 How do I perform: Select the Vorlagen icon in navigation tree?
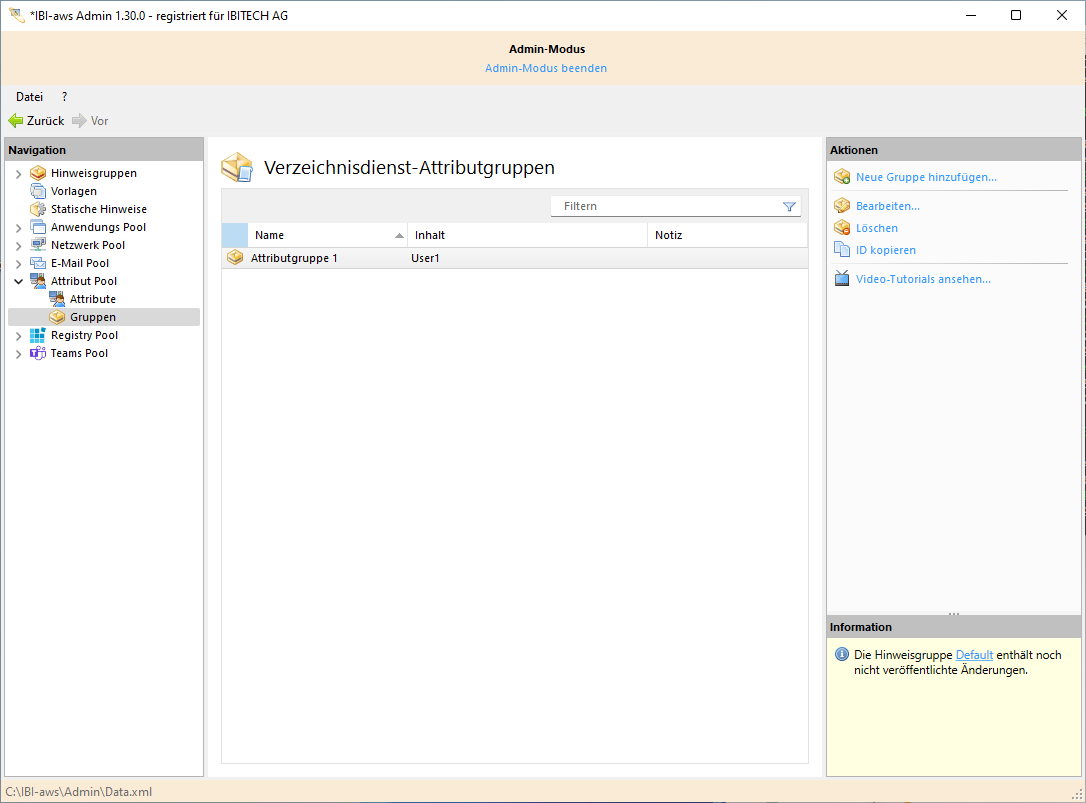point(38,191)
